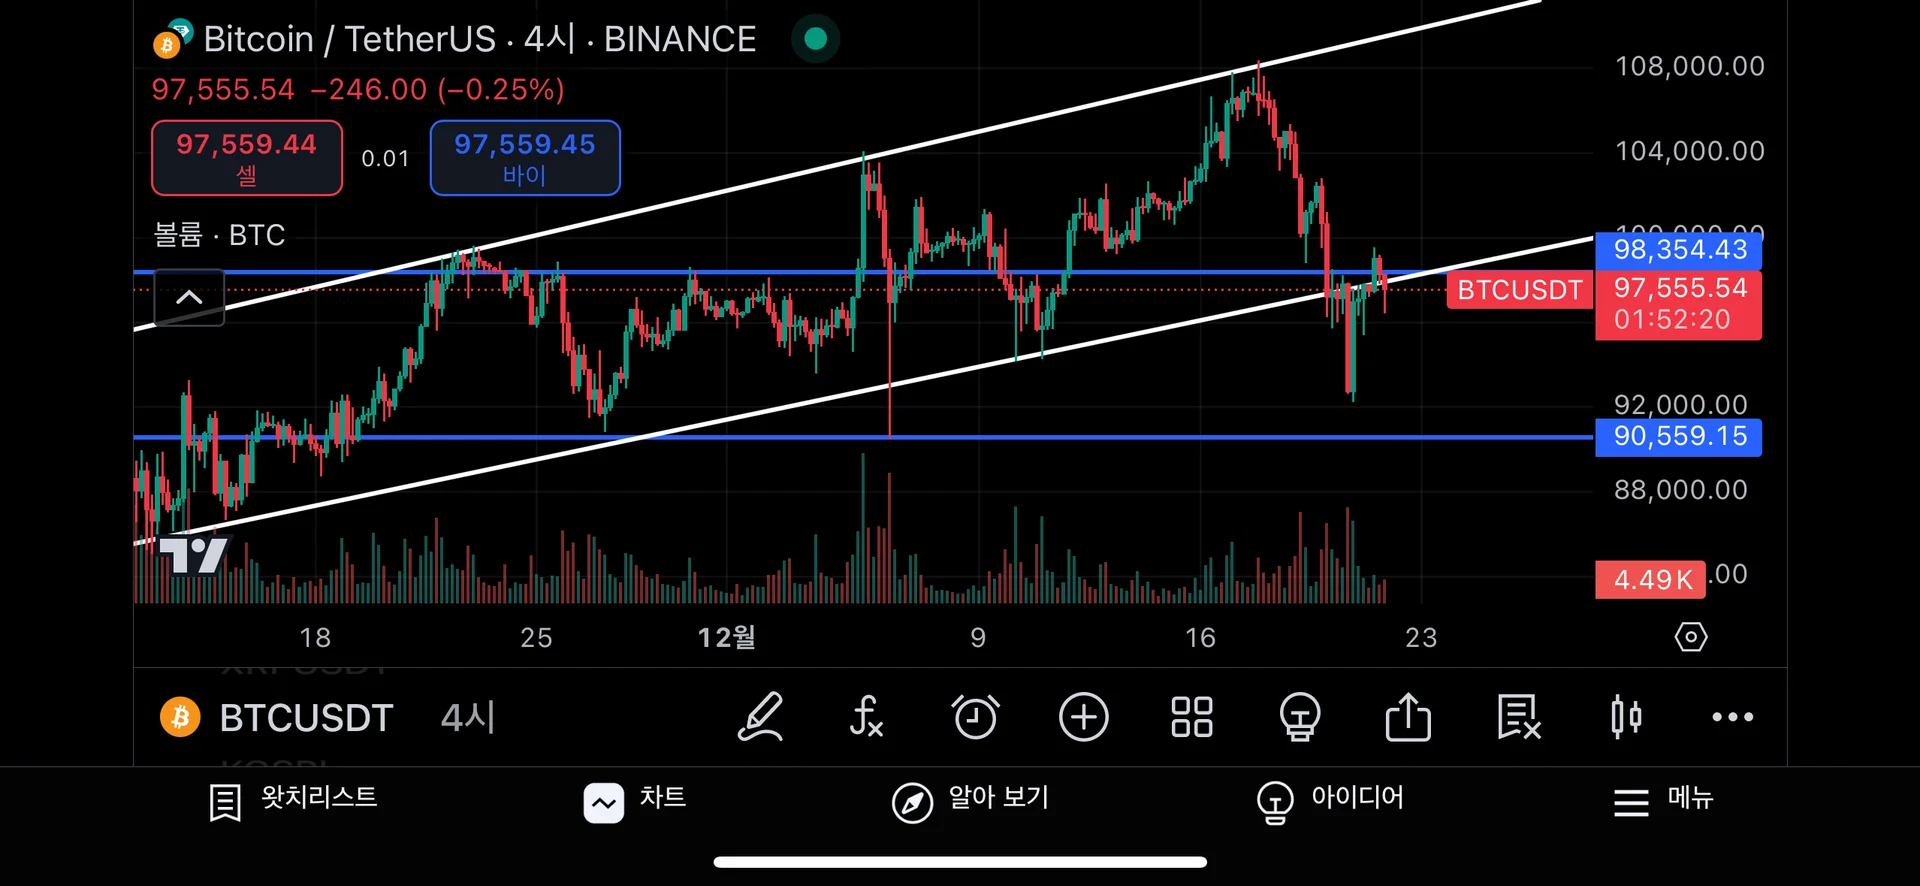Switch to the 왓치리스트 tab
The width and height of the screenshot is (1920, 886).
[294, 800]
